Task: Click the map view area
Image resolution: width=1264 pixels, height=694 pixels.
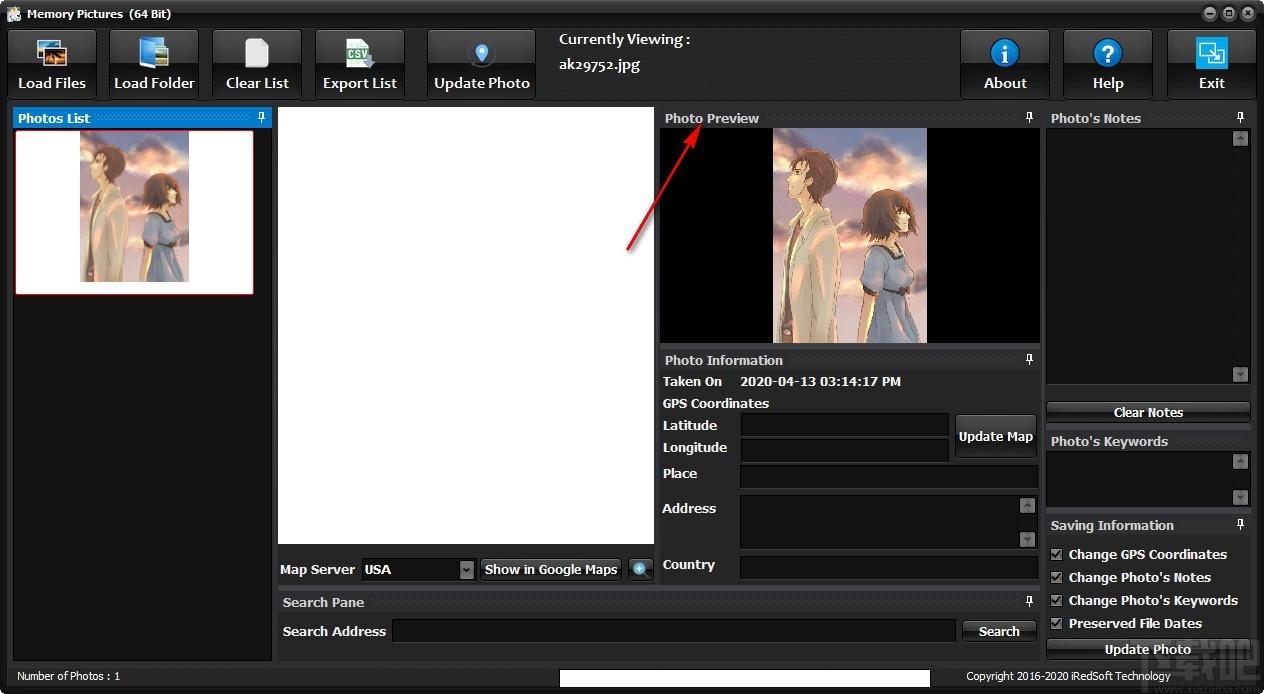Action: [466, 326]
